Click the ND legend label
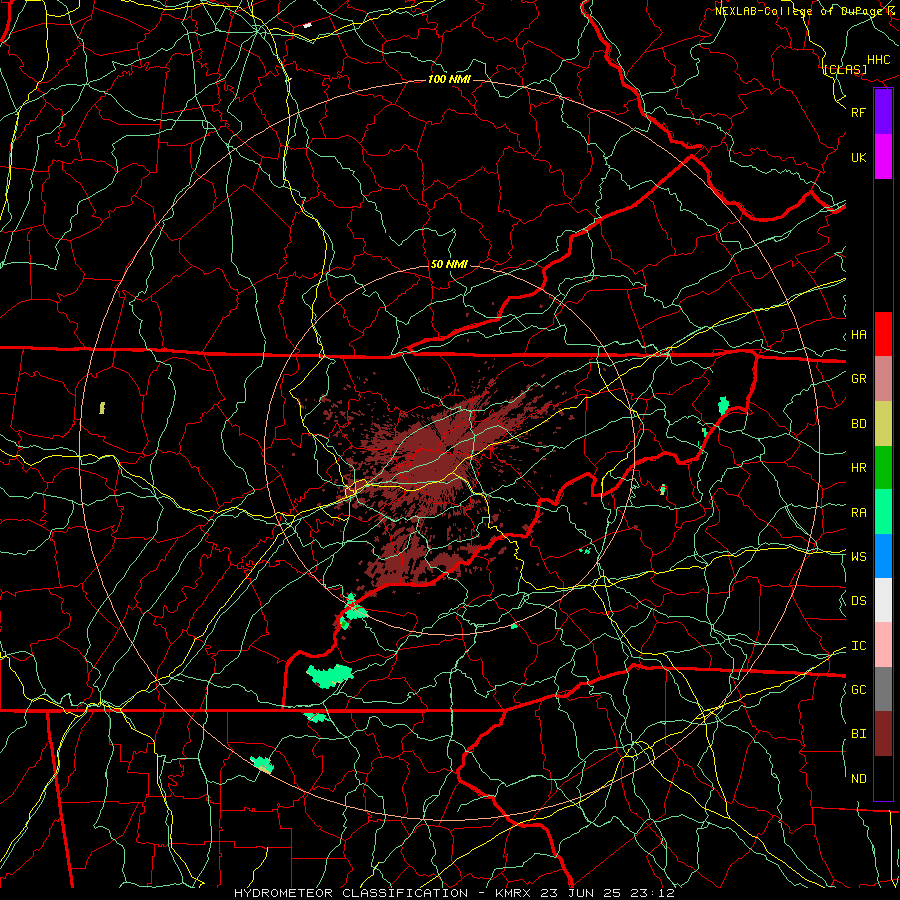Image resolution: width=900 pixels, height=900 pixels. point(859,779)
